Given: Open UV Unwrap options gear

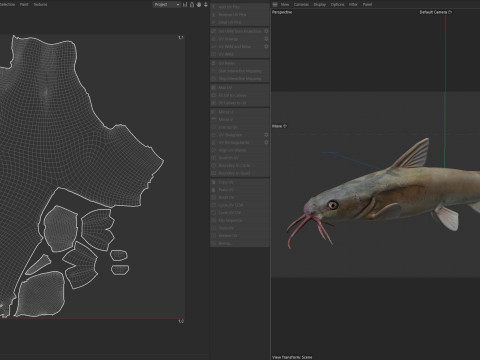Looking at the screenshot, I should click(x=266, y=39).
